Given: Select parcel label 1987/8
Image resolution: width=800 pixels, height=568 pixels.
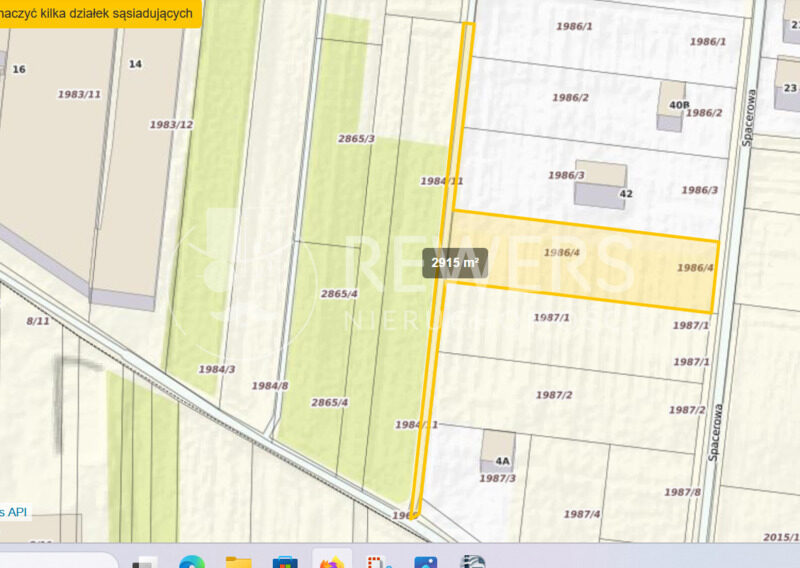Looking at the screenshot, I should click(x=683, y=492).
